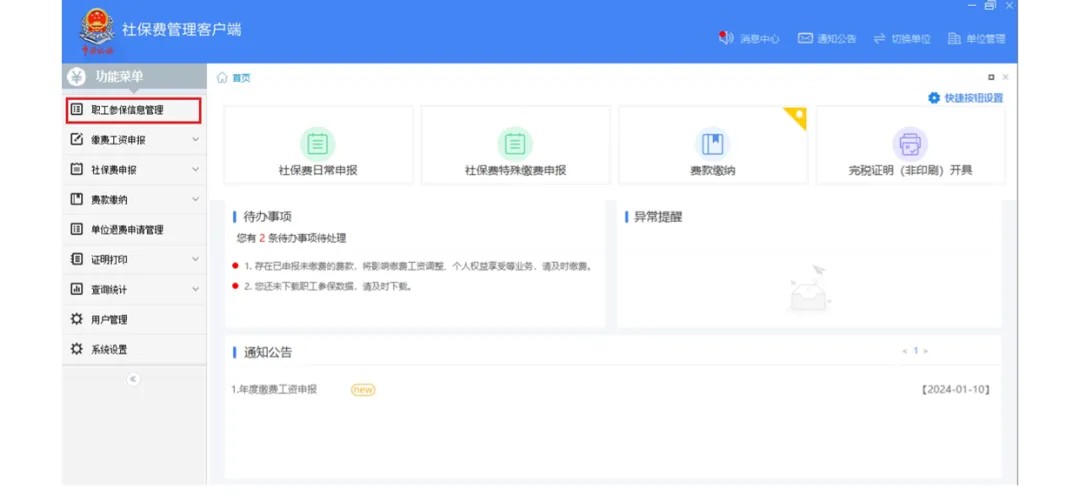Click the 费款缴纳 book icon

pyautogui.click(x=712, y=143)
